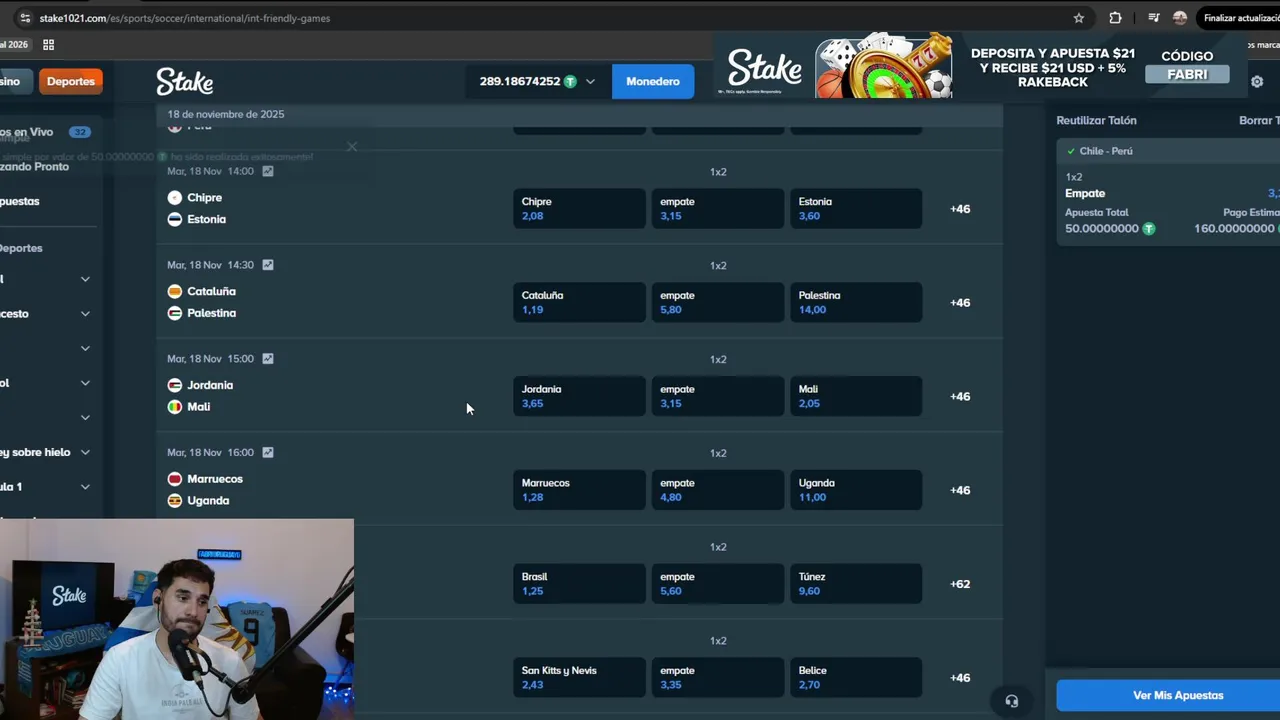The height and width of the screenshot is (720, 1280).
Task: Open stats icon for Cataluña vs Palestina match
Action: 268,265
